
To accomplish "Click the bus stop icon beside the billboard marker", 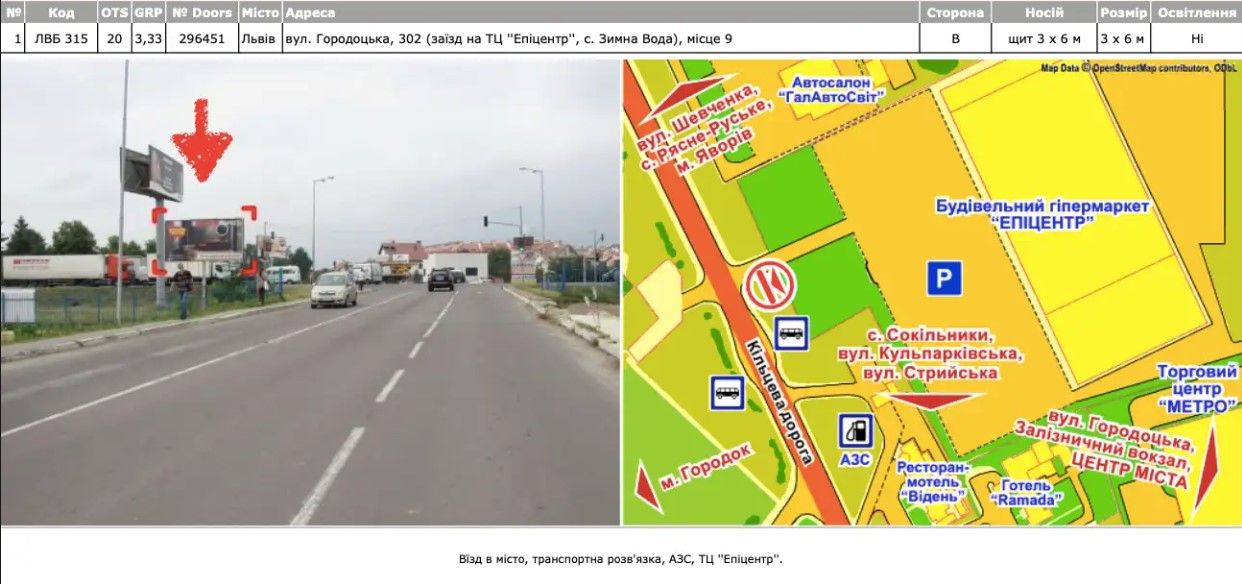I will coord(792,333).
